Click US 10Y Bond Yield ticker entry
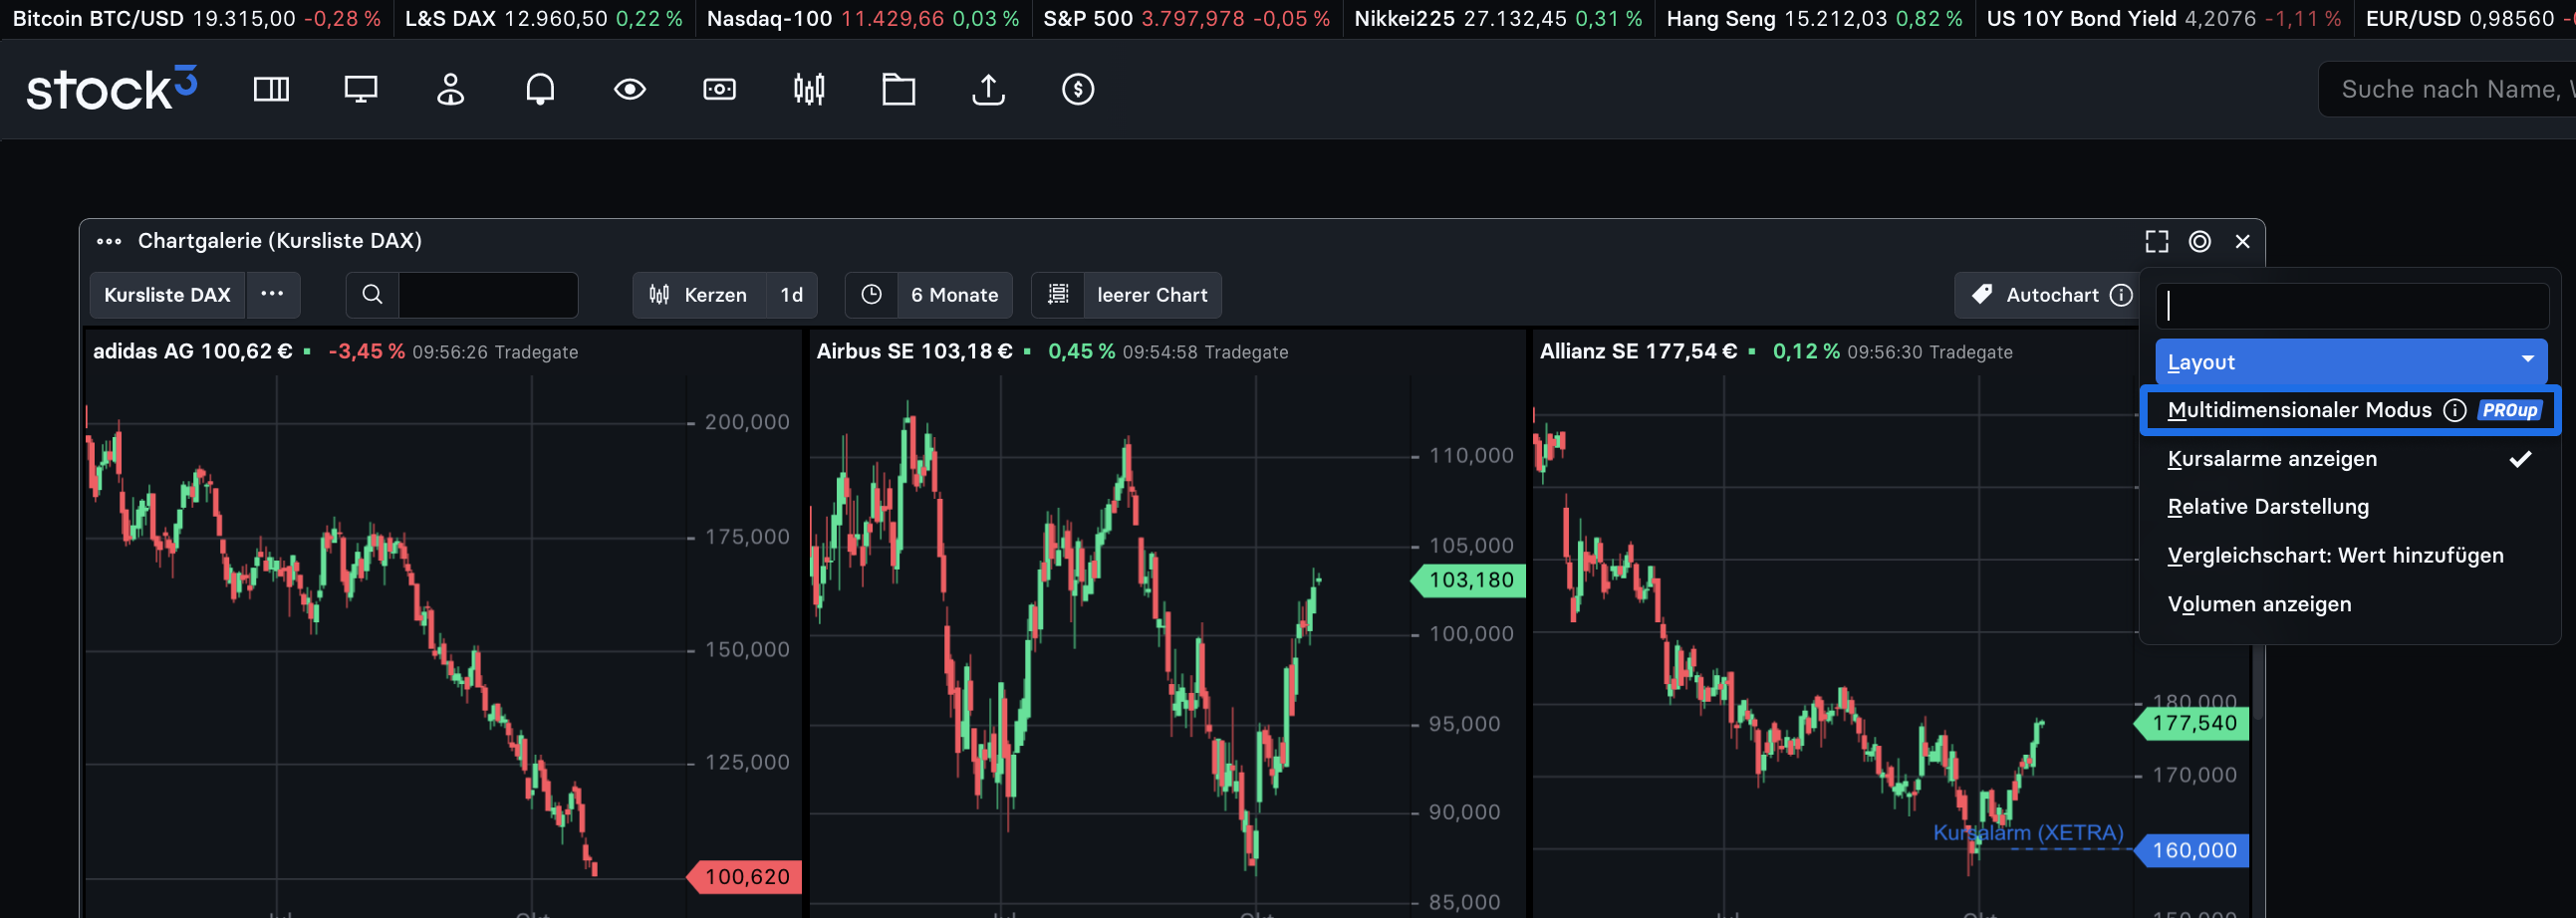This screenshot has width=2576, height=918. click(x=2164, y=19)
